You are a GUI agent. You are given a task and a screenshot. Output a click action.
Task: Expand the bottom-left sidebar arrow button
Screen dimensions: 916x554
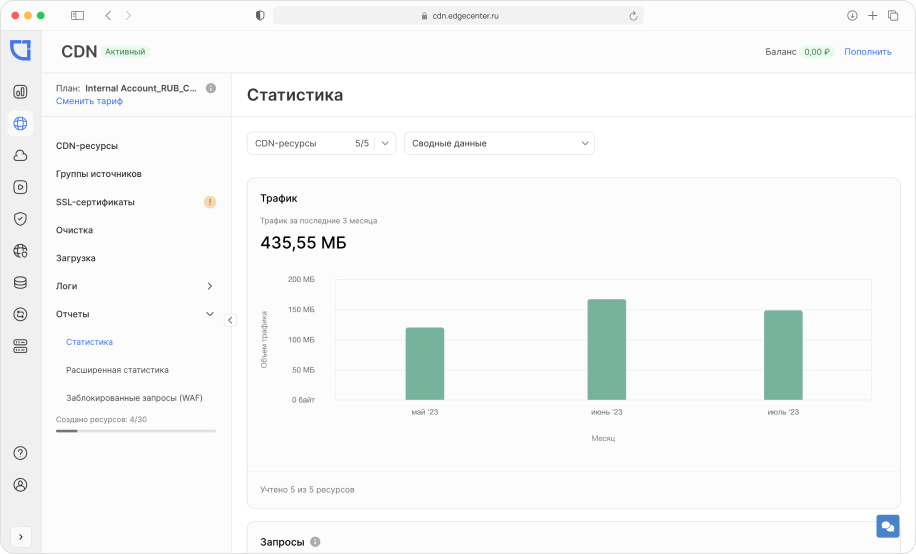[x=20, y=536]
